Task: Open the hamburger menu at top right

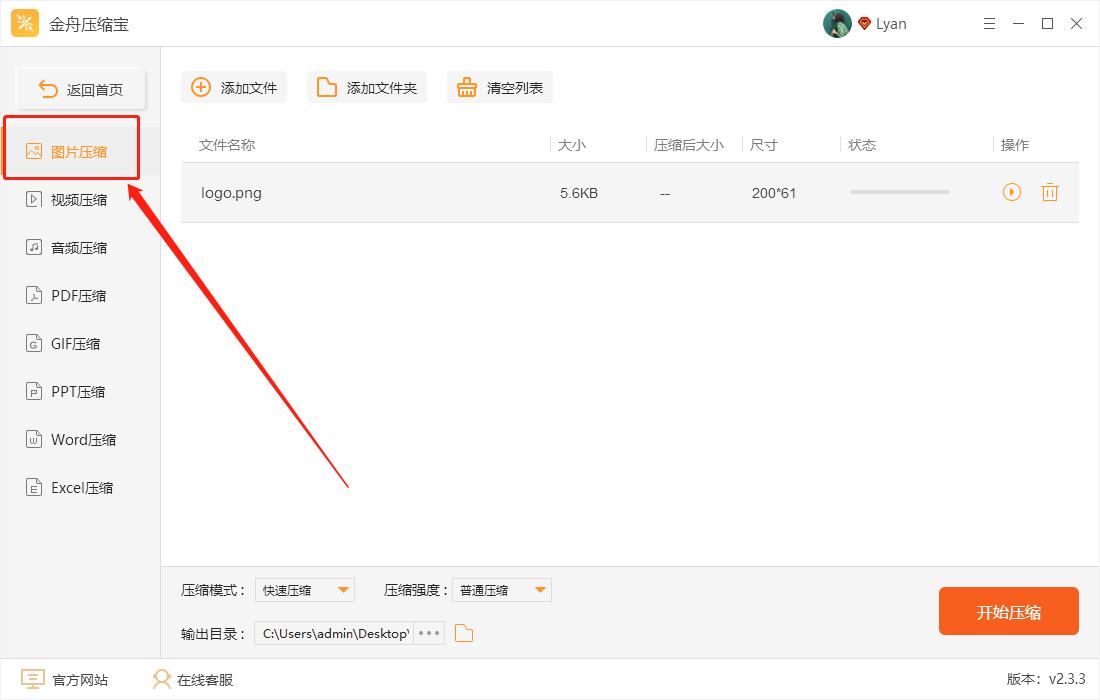Action: coord(989,23)
